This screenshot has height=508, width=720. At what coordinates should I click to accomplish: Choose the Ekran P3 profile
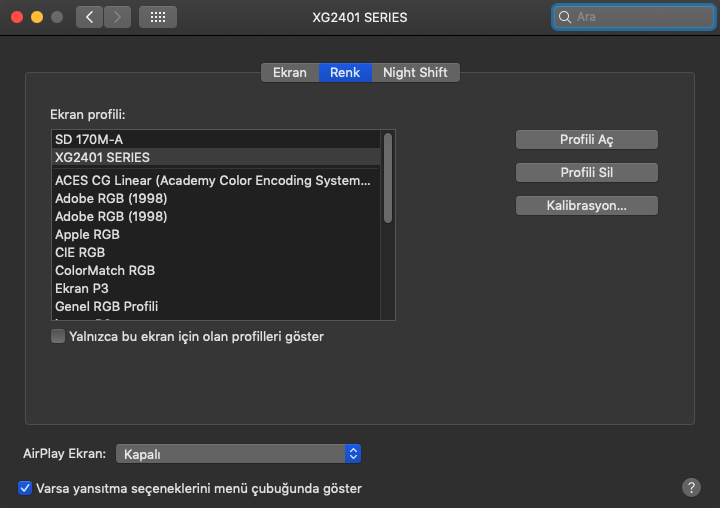83,288
